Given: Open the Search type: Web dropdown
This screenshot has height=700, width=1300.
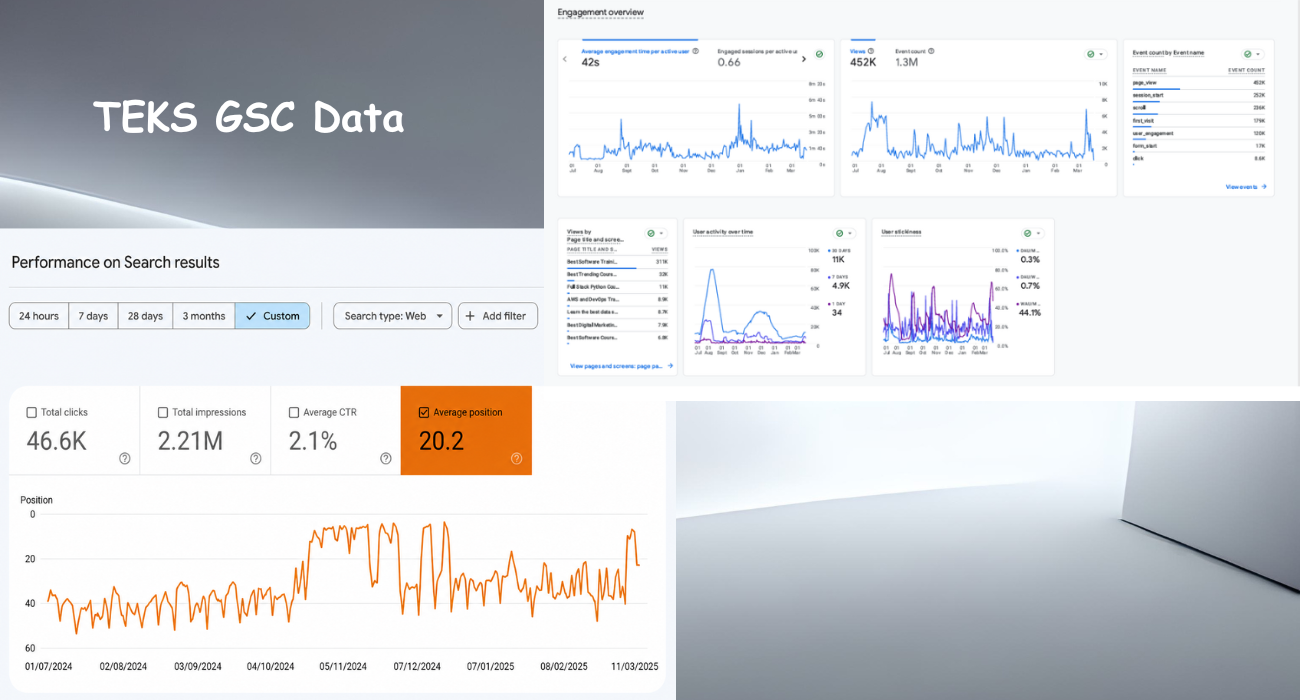Looking at the screenshot, I should pos(392,316).
